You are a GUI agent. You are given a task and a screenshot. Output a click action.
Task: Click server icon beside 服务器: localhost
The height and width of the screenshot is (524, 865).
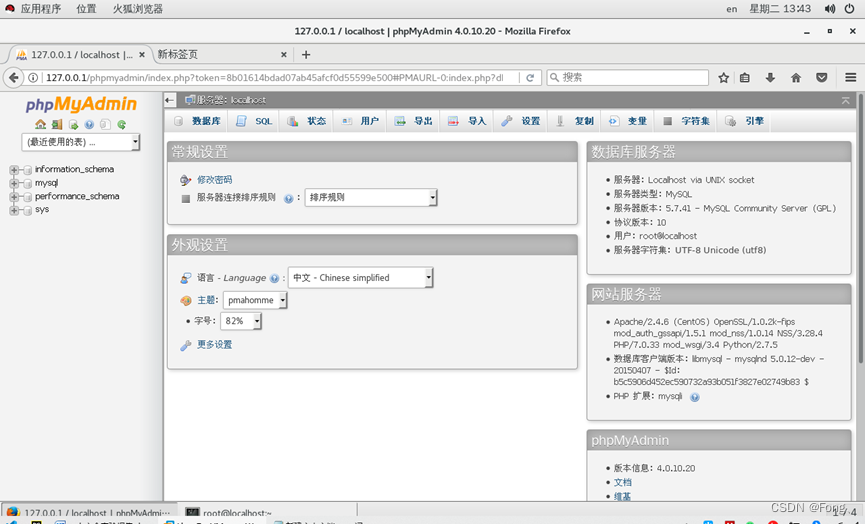click(190, 100)
